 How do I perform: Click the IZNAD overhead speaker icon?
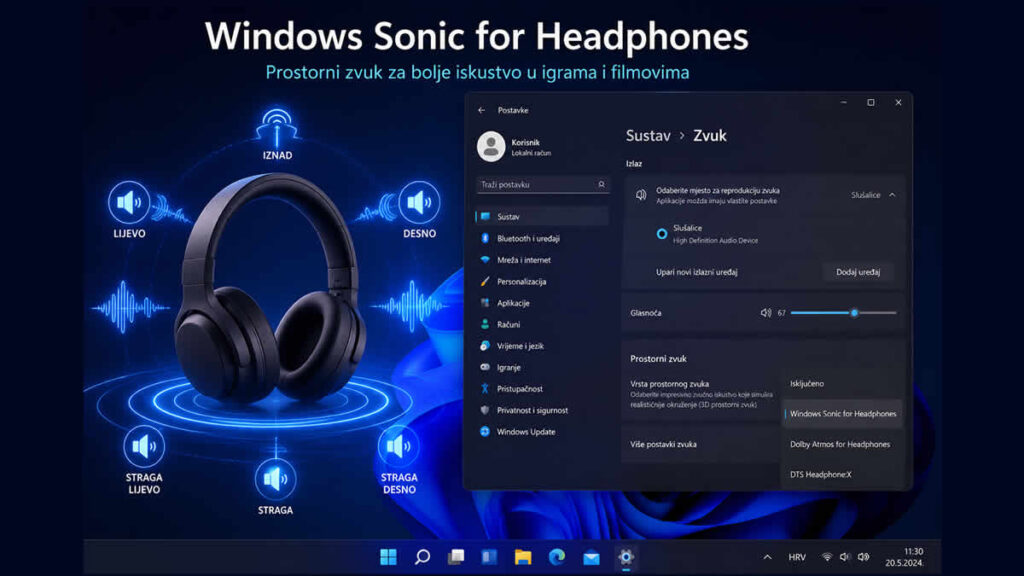pyautogui.click(x=277, y=127)
